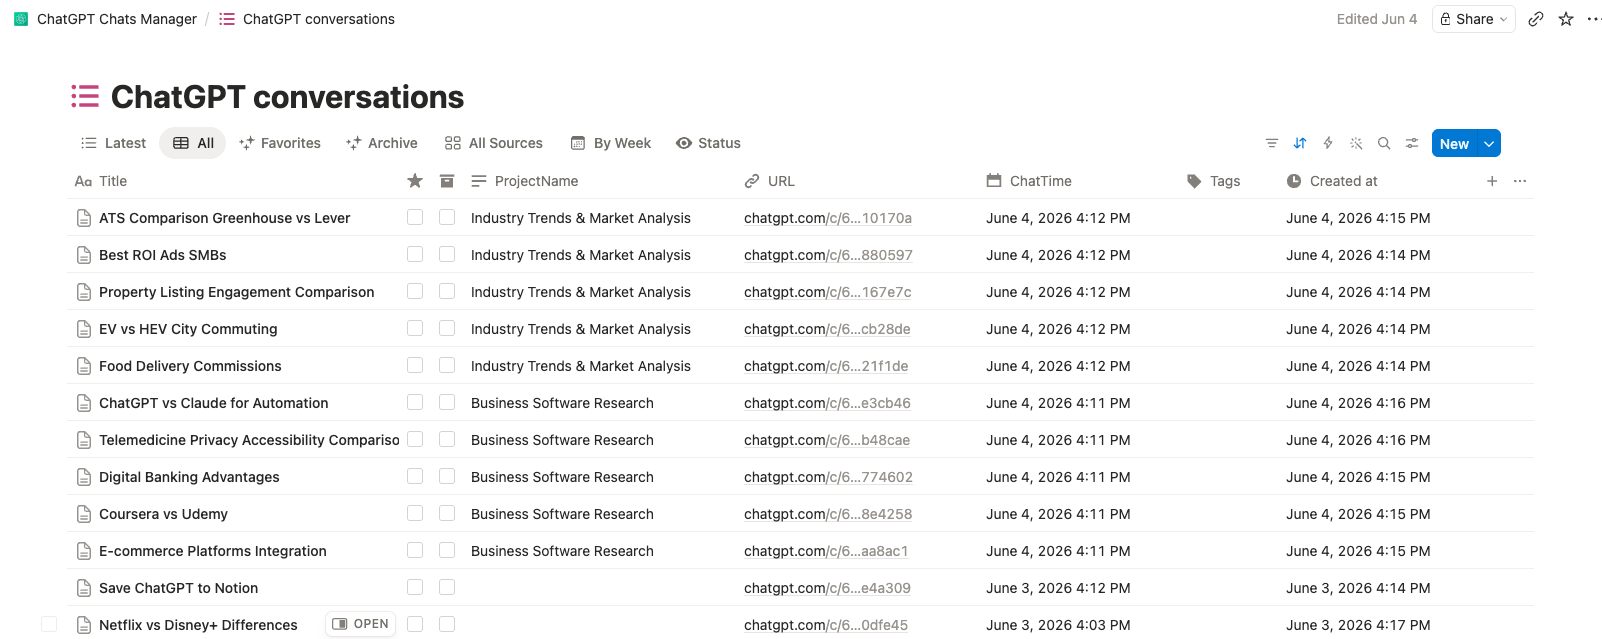Mark EV vs HEV City Commuting favorite
The image size is (1602, 639).
[415, 328]
